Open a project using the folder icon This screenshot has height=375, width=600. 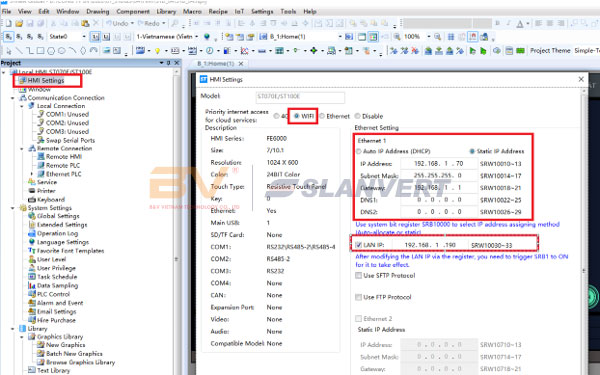19,24
